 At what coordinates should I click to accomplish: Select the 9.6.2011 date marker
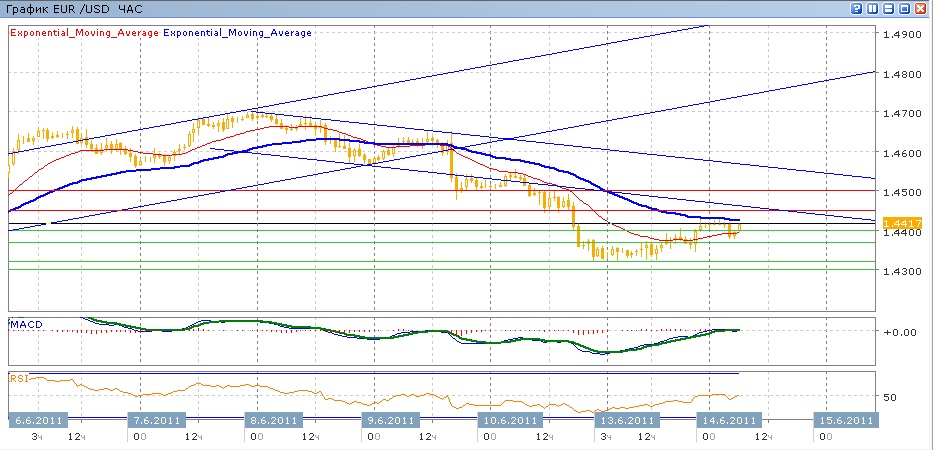(391, 420)
